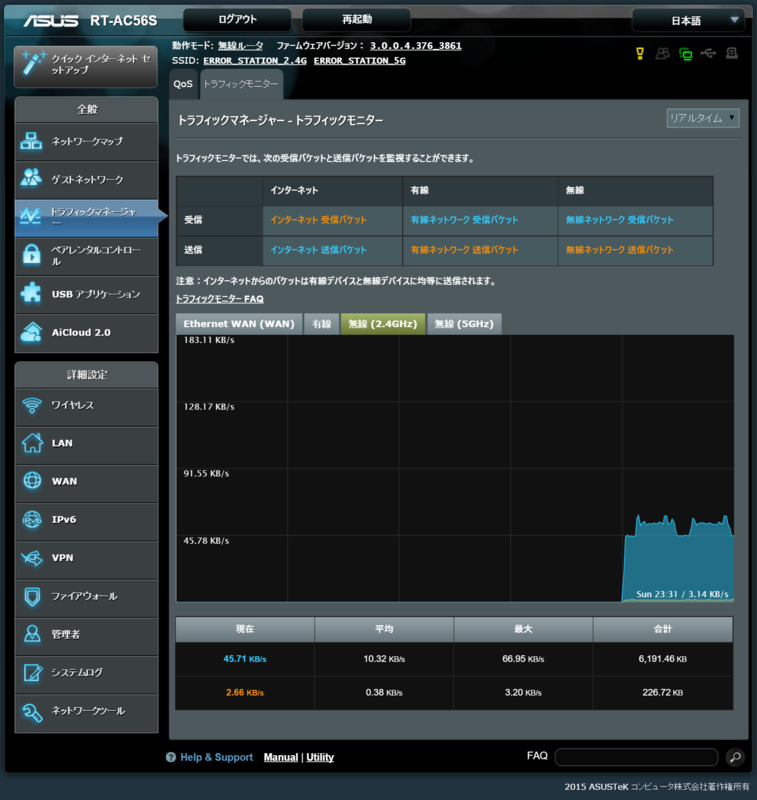
Task: Click the printer status icon in header
Action: 732,53
